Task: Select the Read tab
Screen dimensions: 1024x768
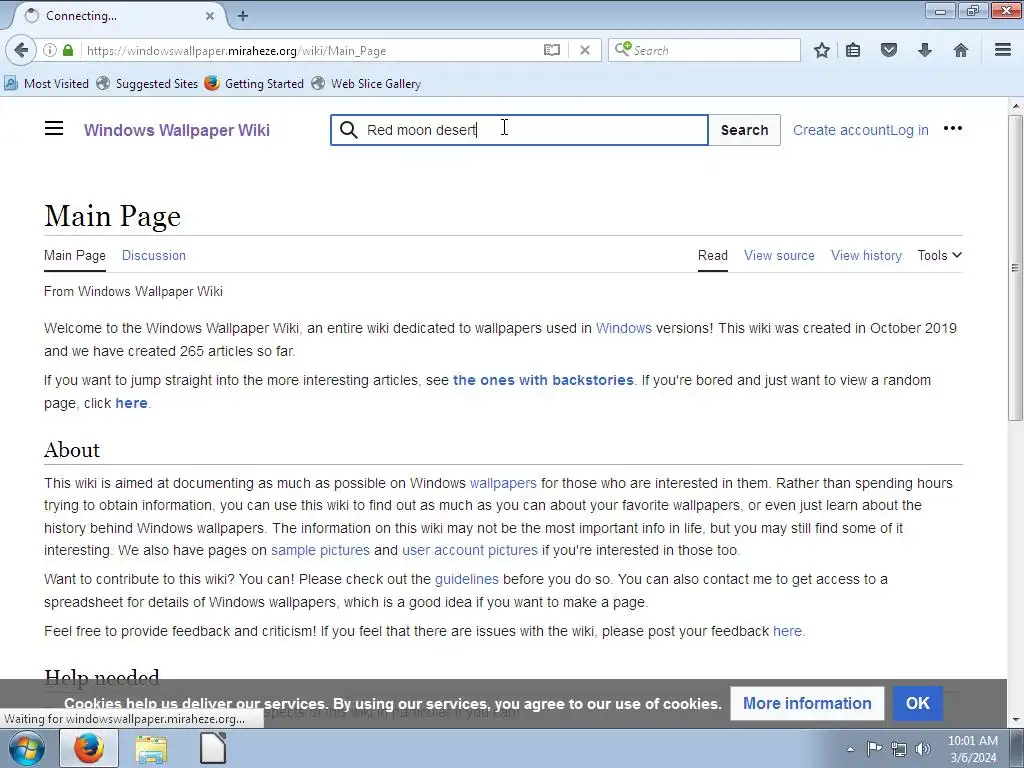Action: [712, 255]
